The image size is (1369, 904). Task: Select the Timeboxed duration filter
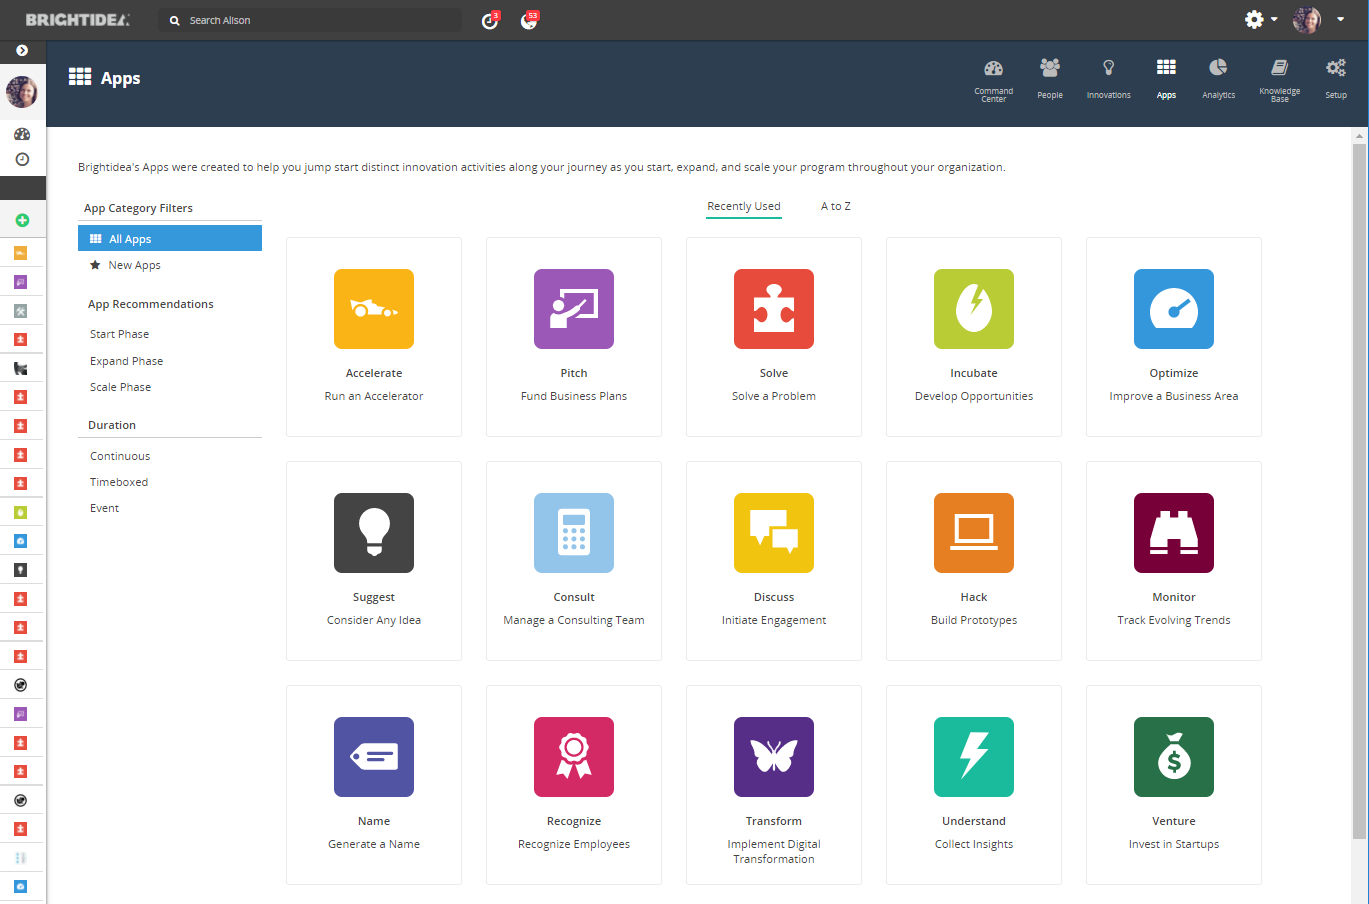119,481
